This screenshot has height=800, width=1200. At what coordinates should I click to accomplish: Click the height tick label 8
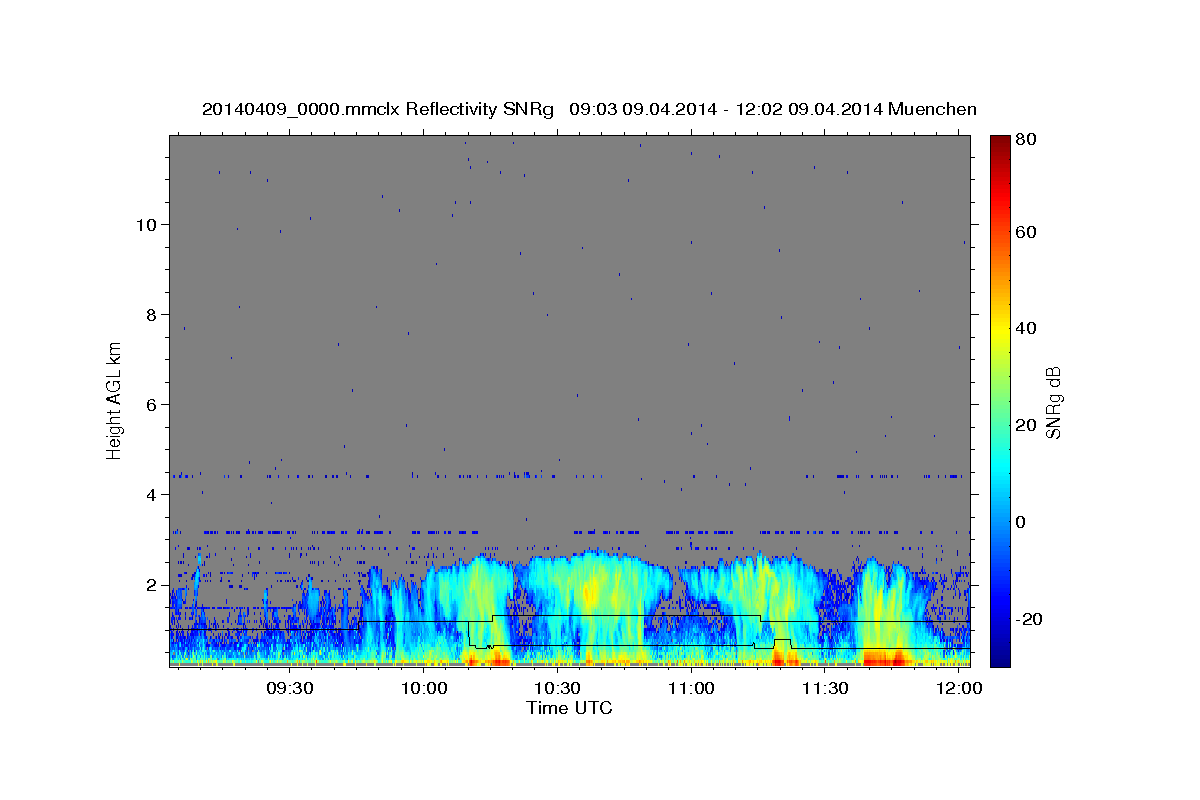149,314
